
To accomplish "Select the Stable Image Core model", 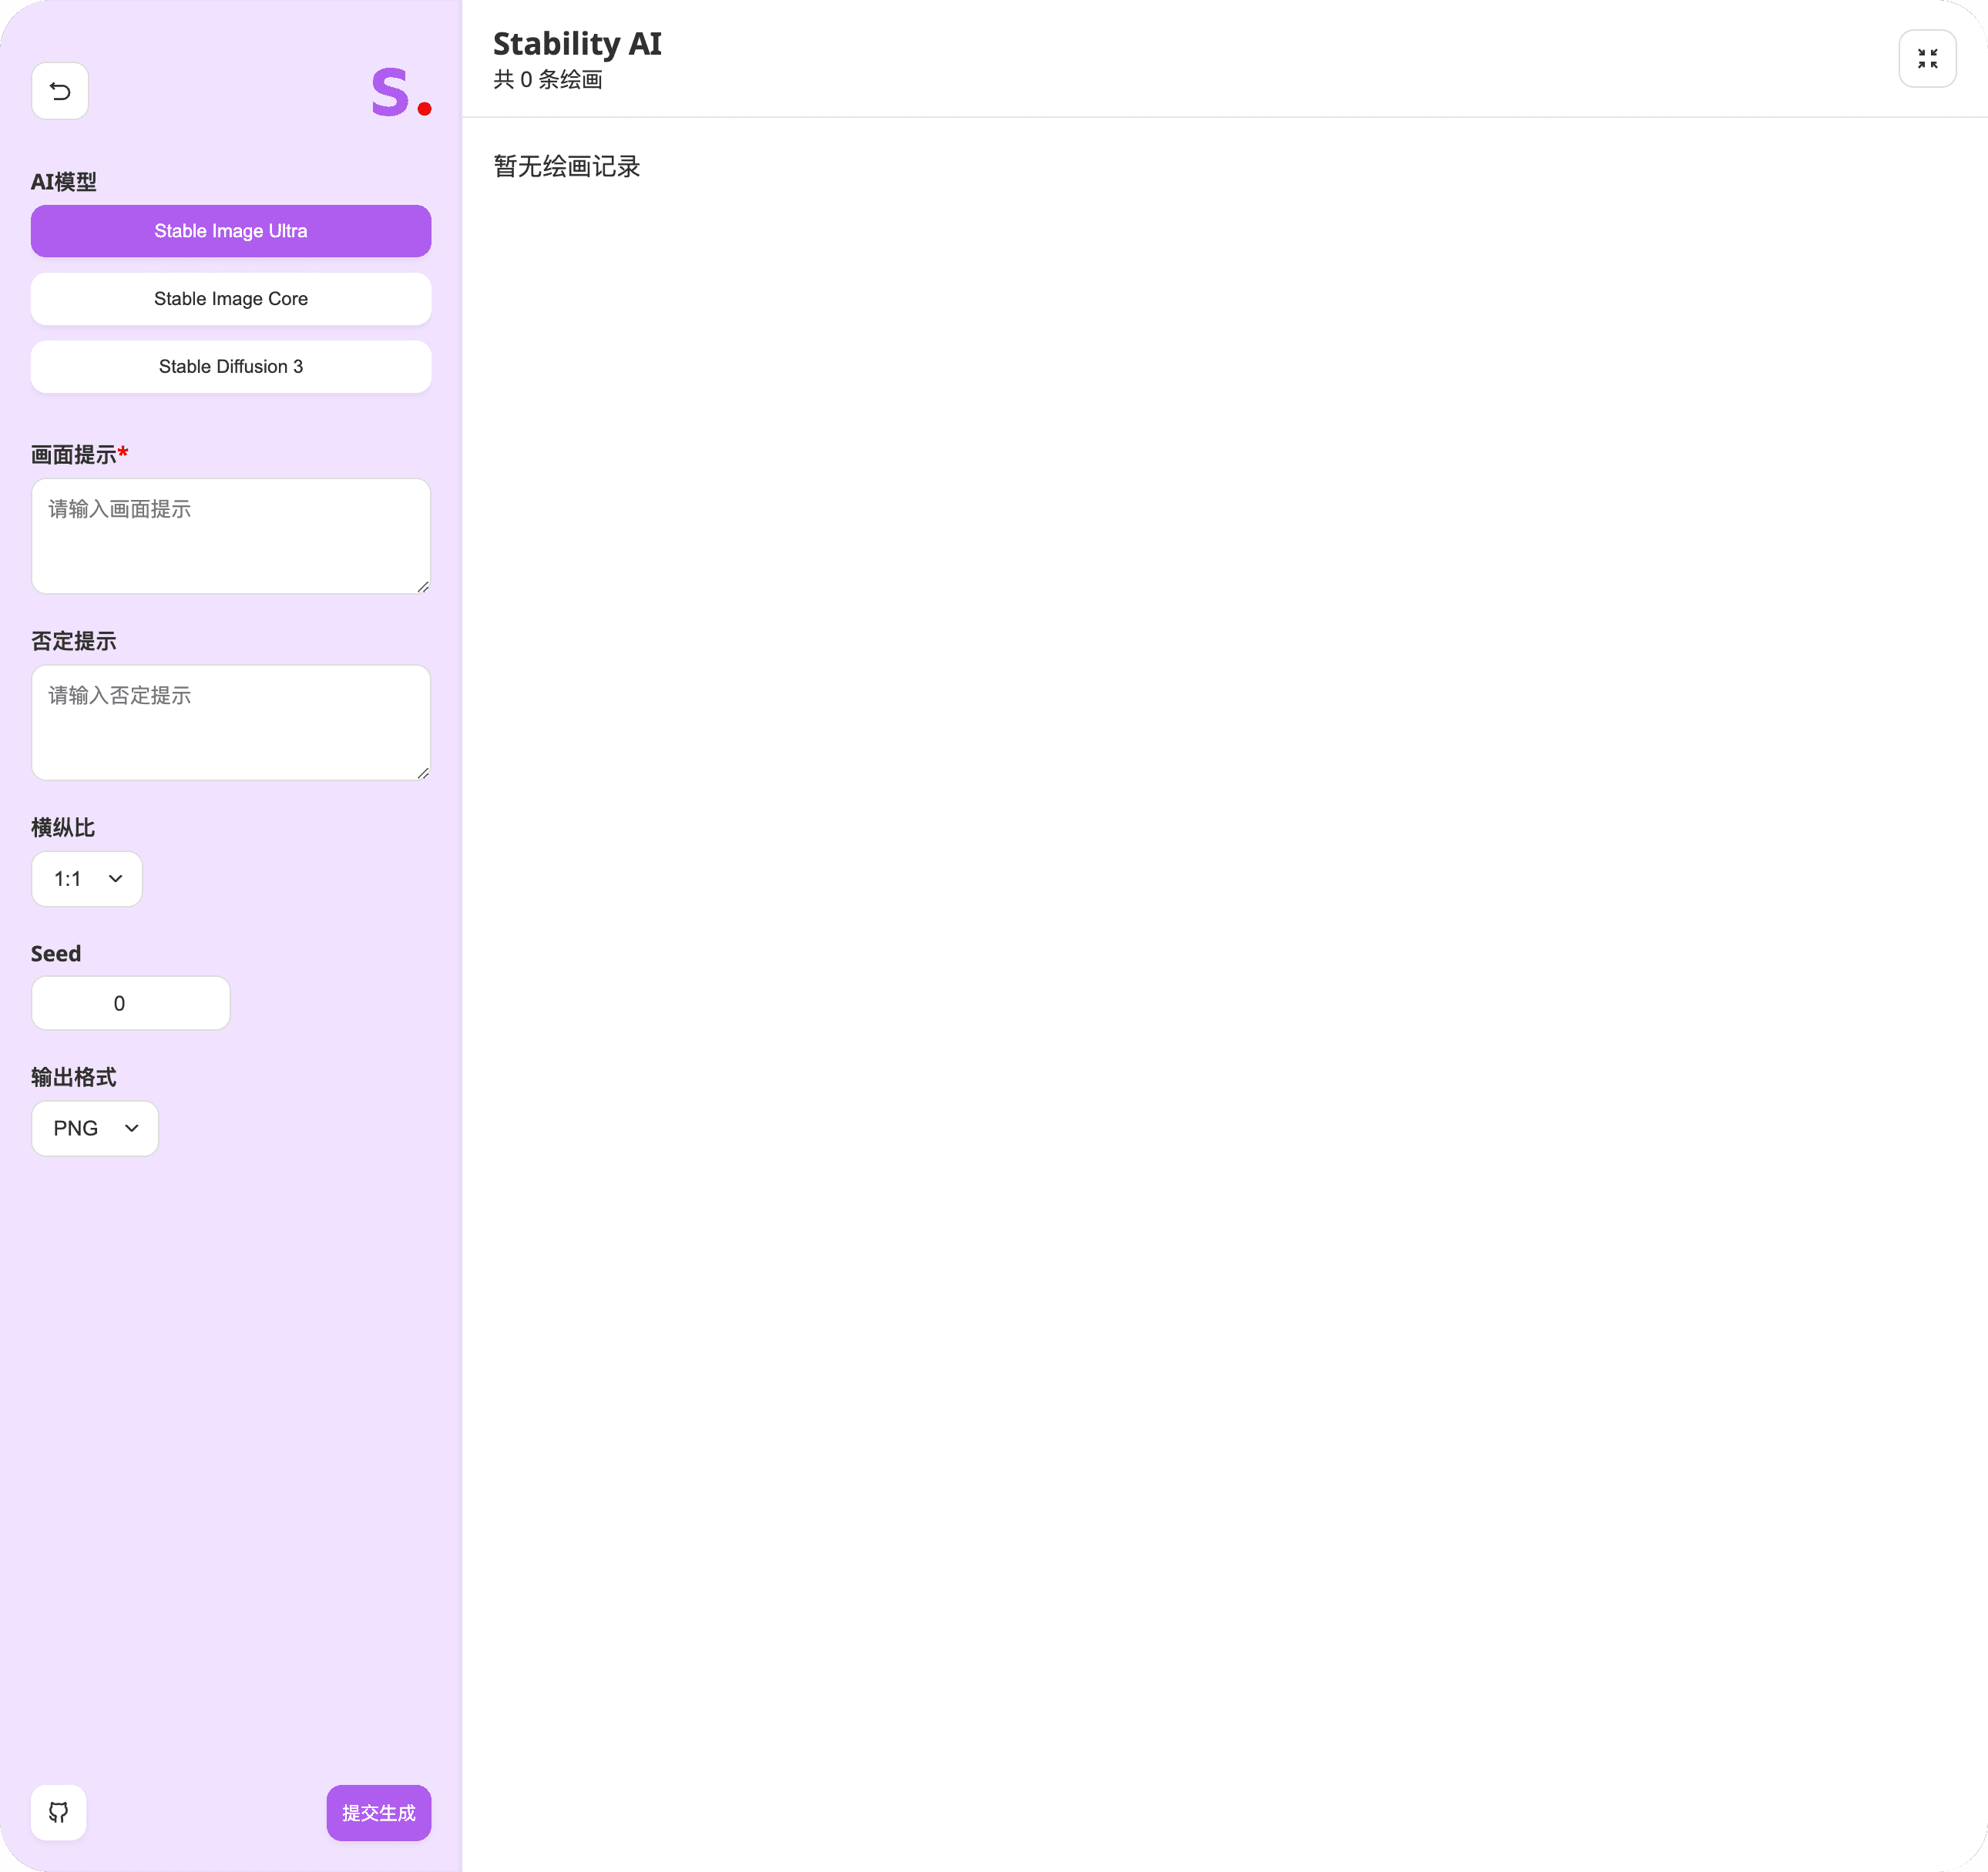I will pyautogui.click(x=231, y=299).
